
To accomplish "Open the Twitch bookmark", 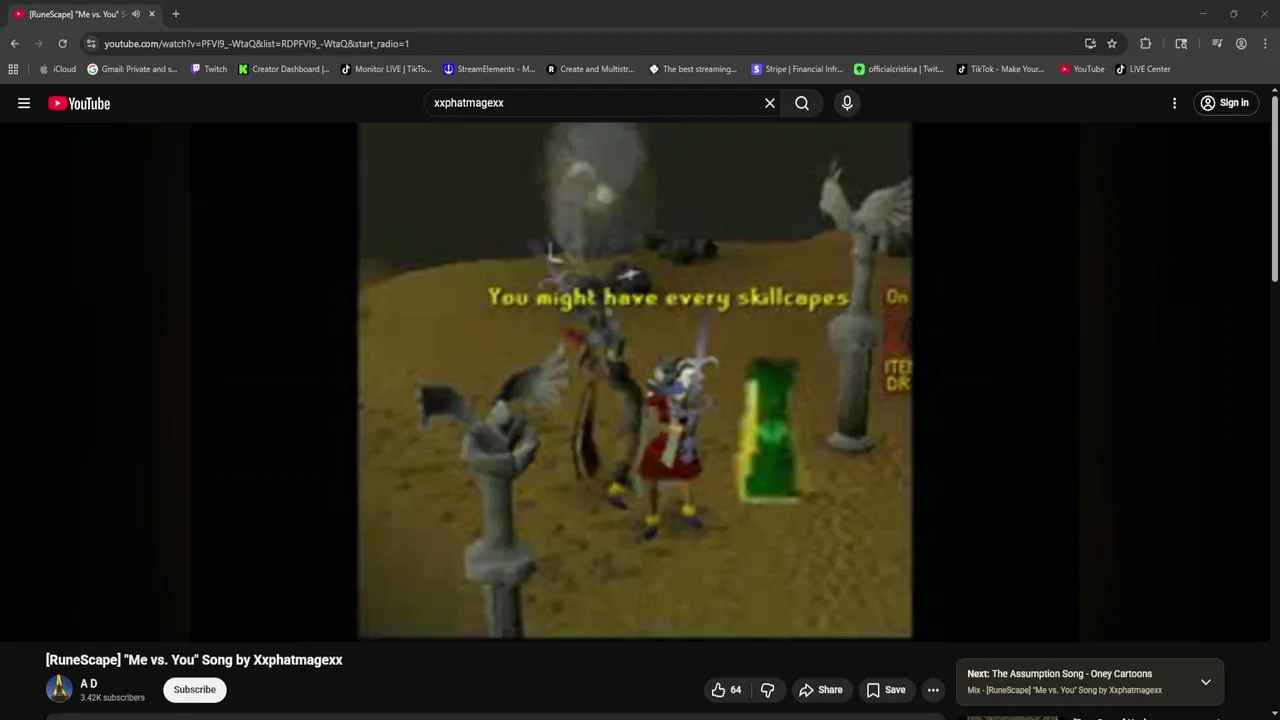I will (209, 69).
